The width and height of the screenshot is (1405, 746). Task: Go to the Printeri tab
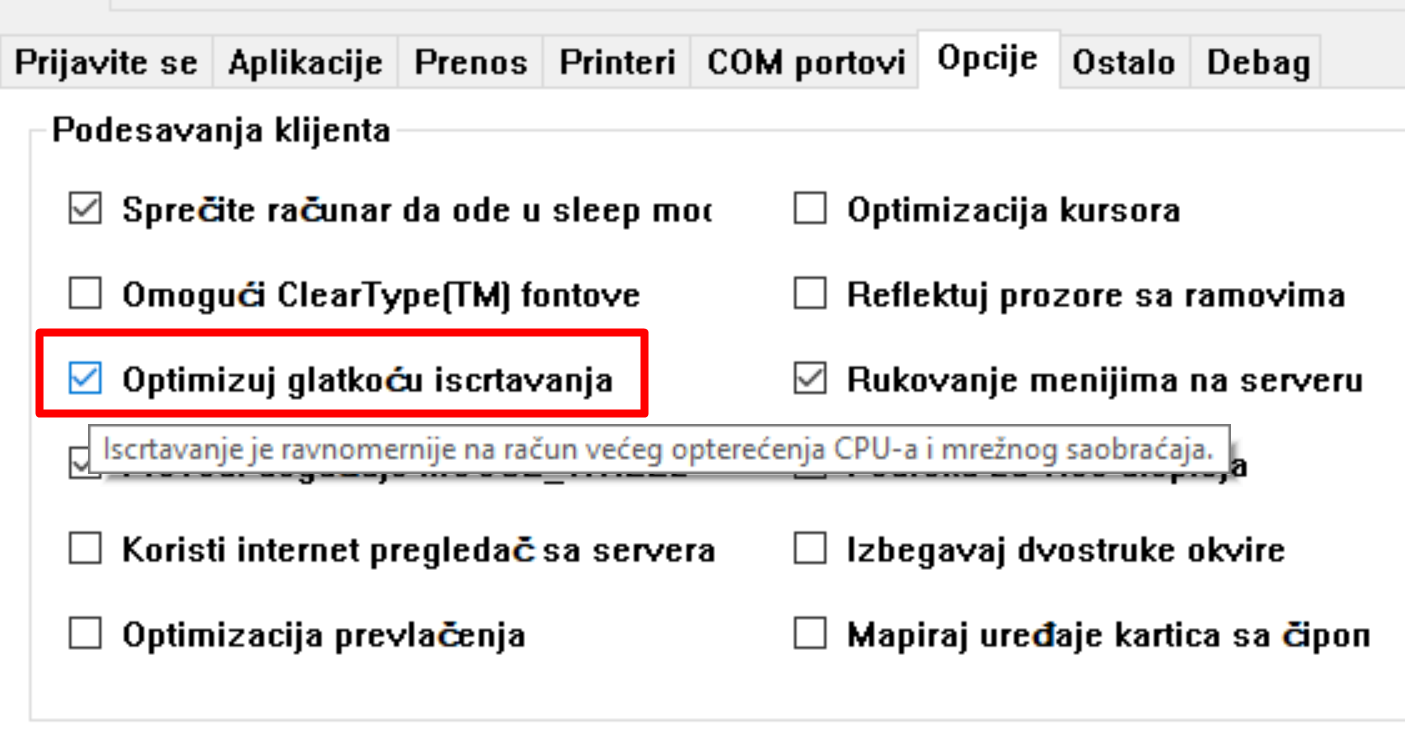coord(618,63)
